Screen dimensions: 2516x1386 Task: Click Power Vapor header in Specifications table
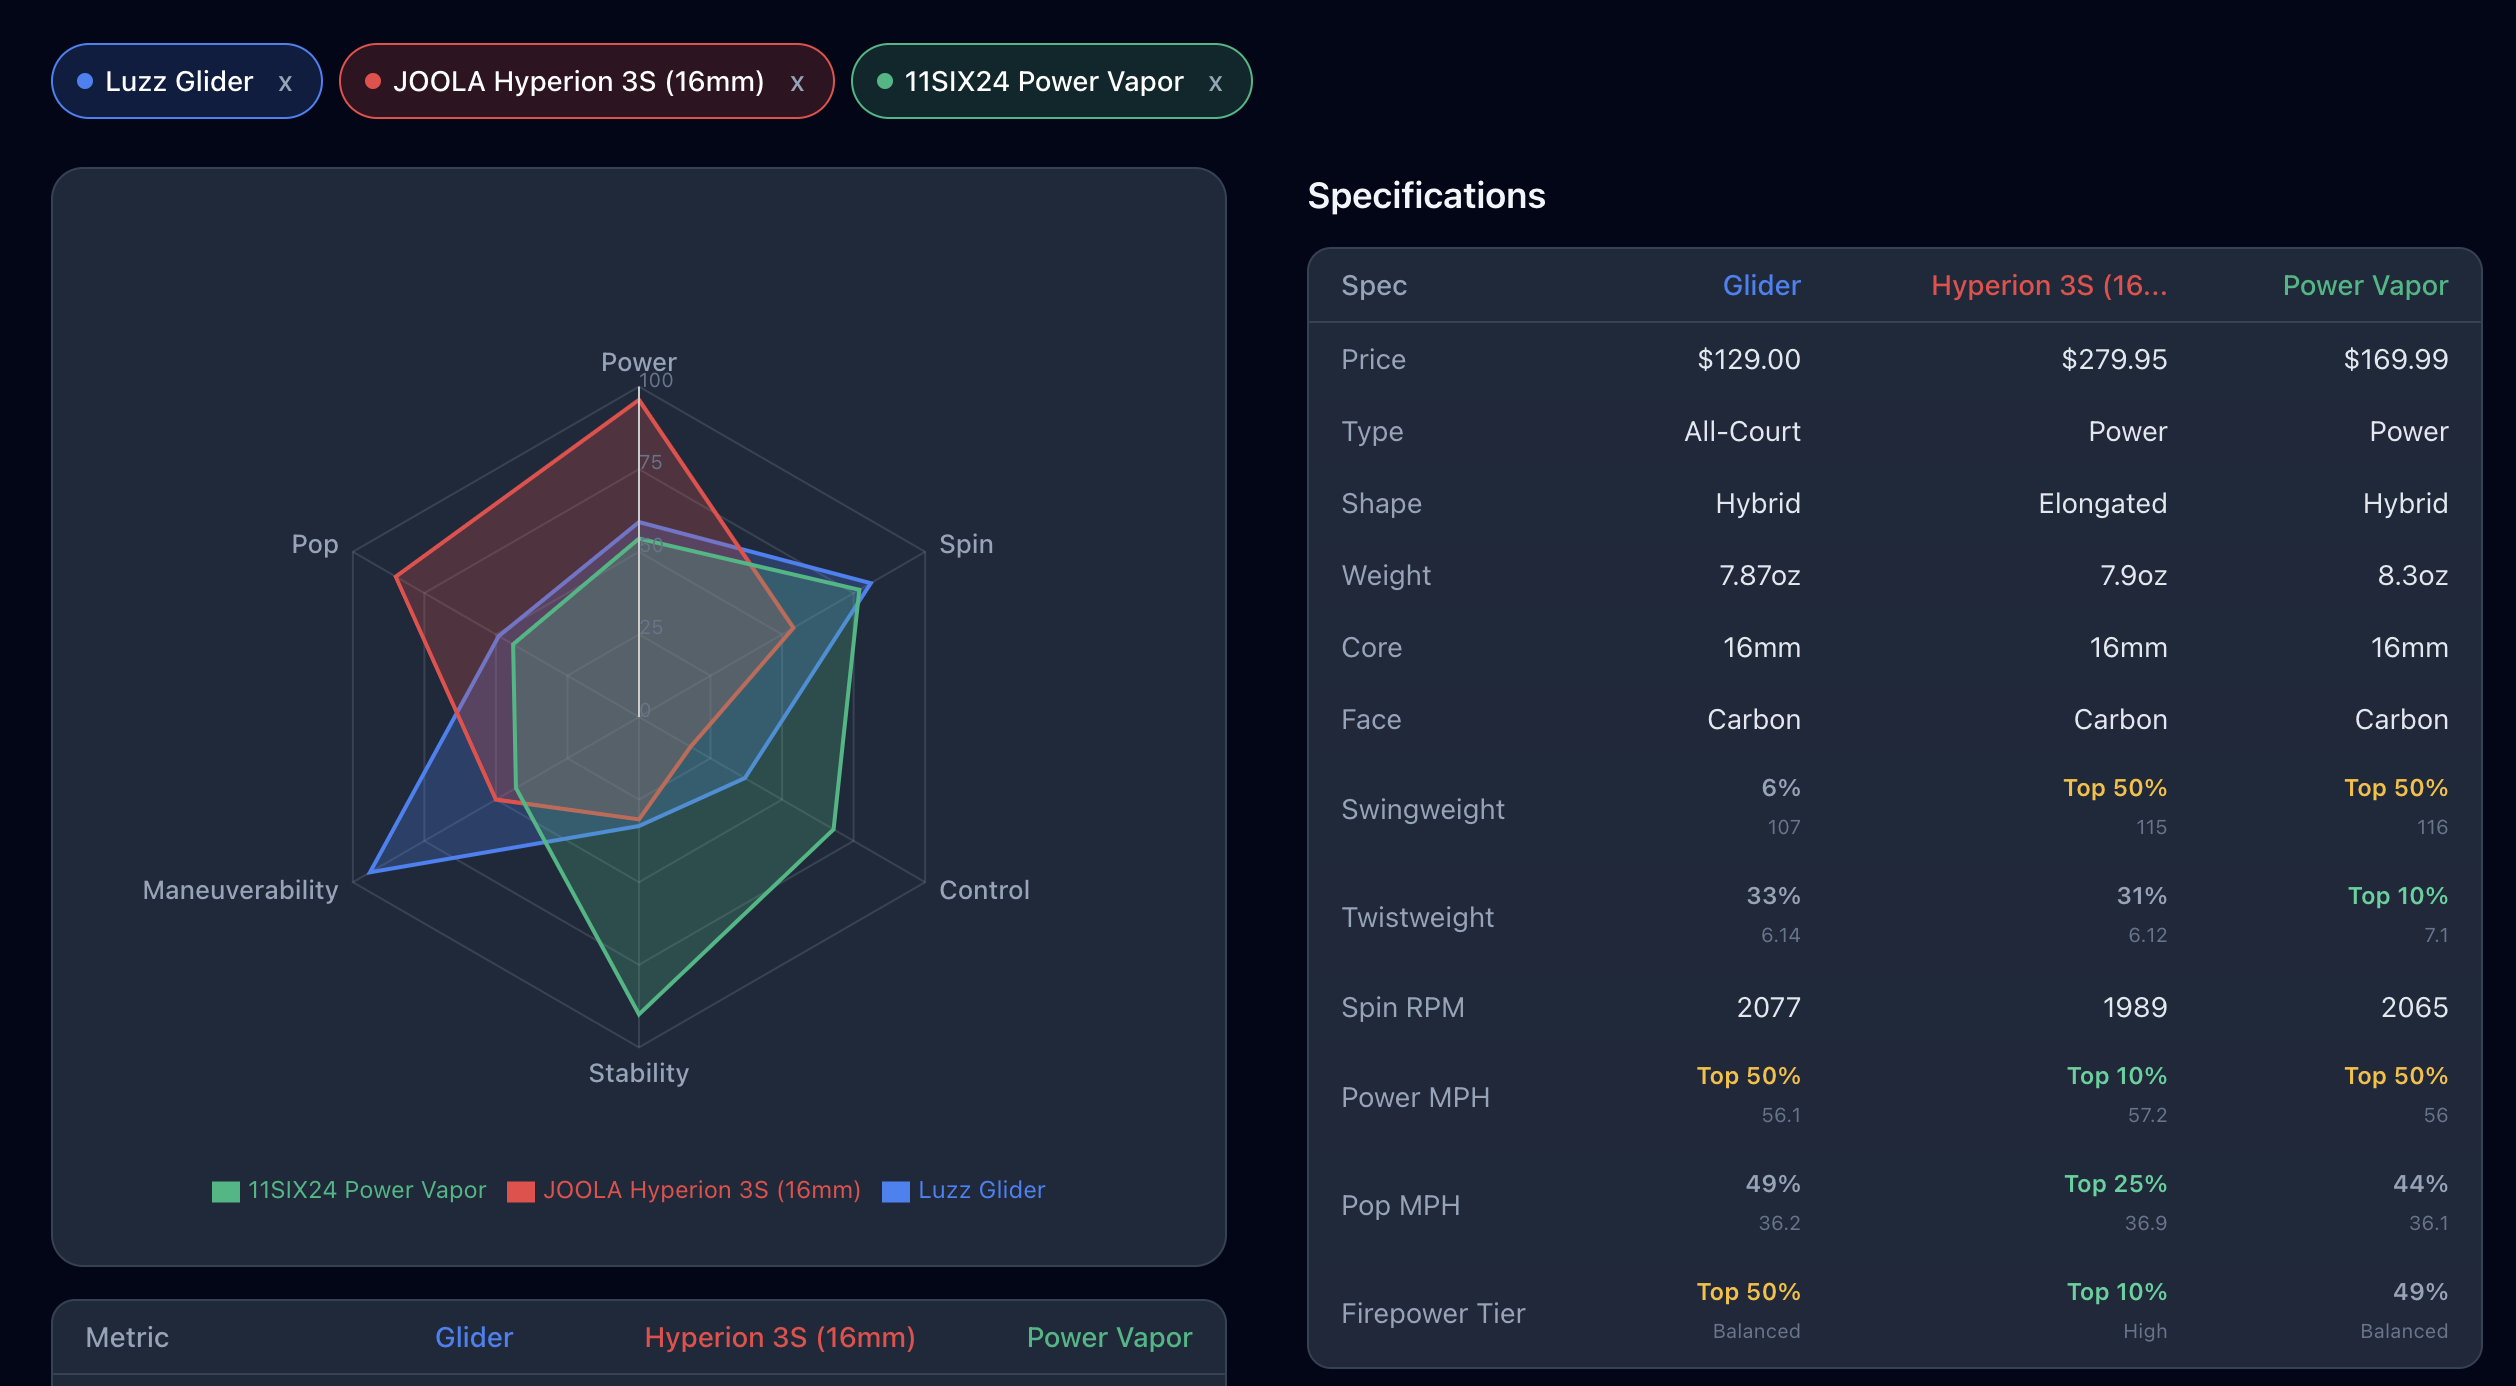coord(2364,286)
